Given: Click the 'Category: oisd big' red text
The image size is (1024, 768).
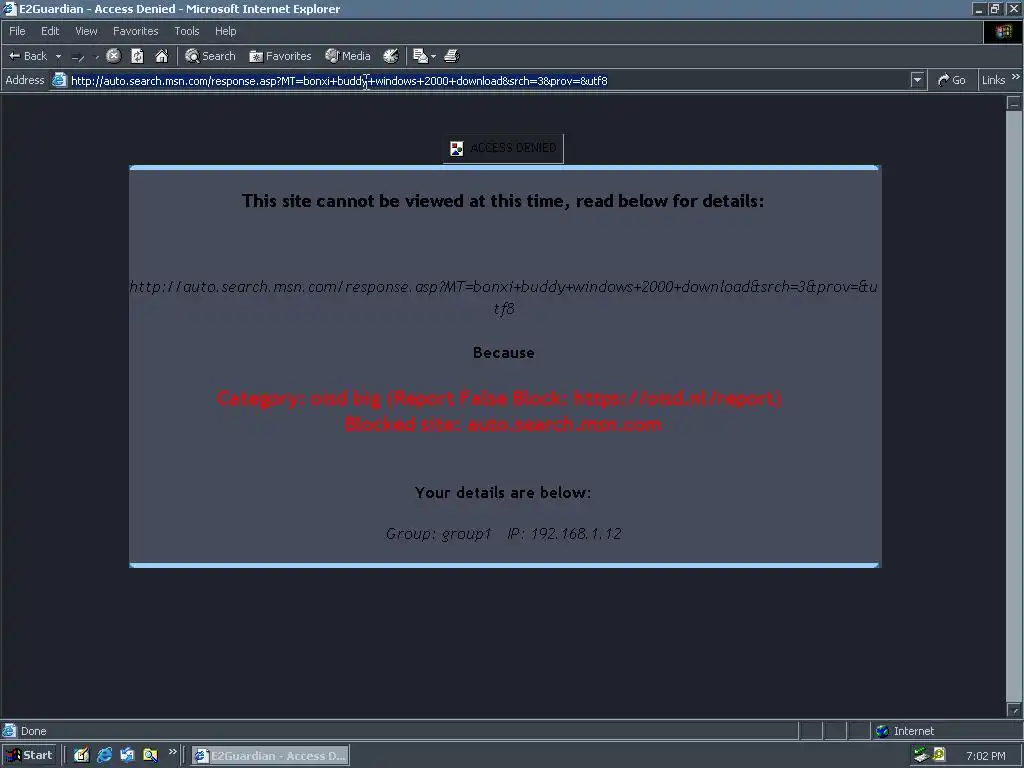Looking at the screenshot, I should [x=499, y=398].
